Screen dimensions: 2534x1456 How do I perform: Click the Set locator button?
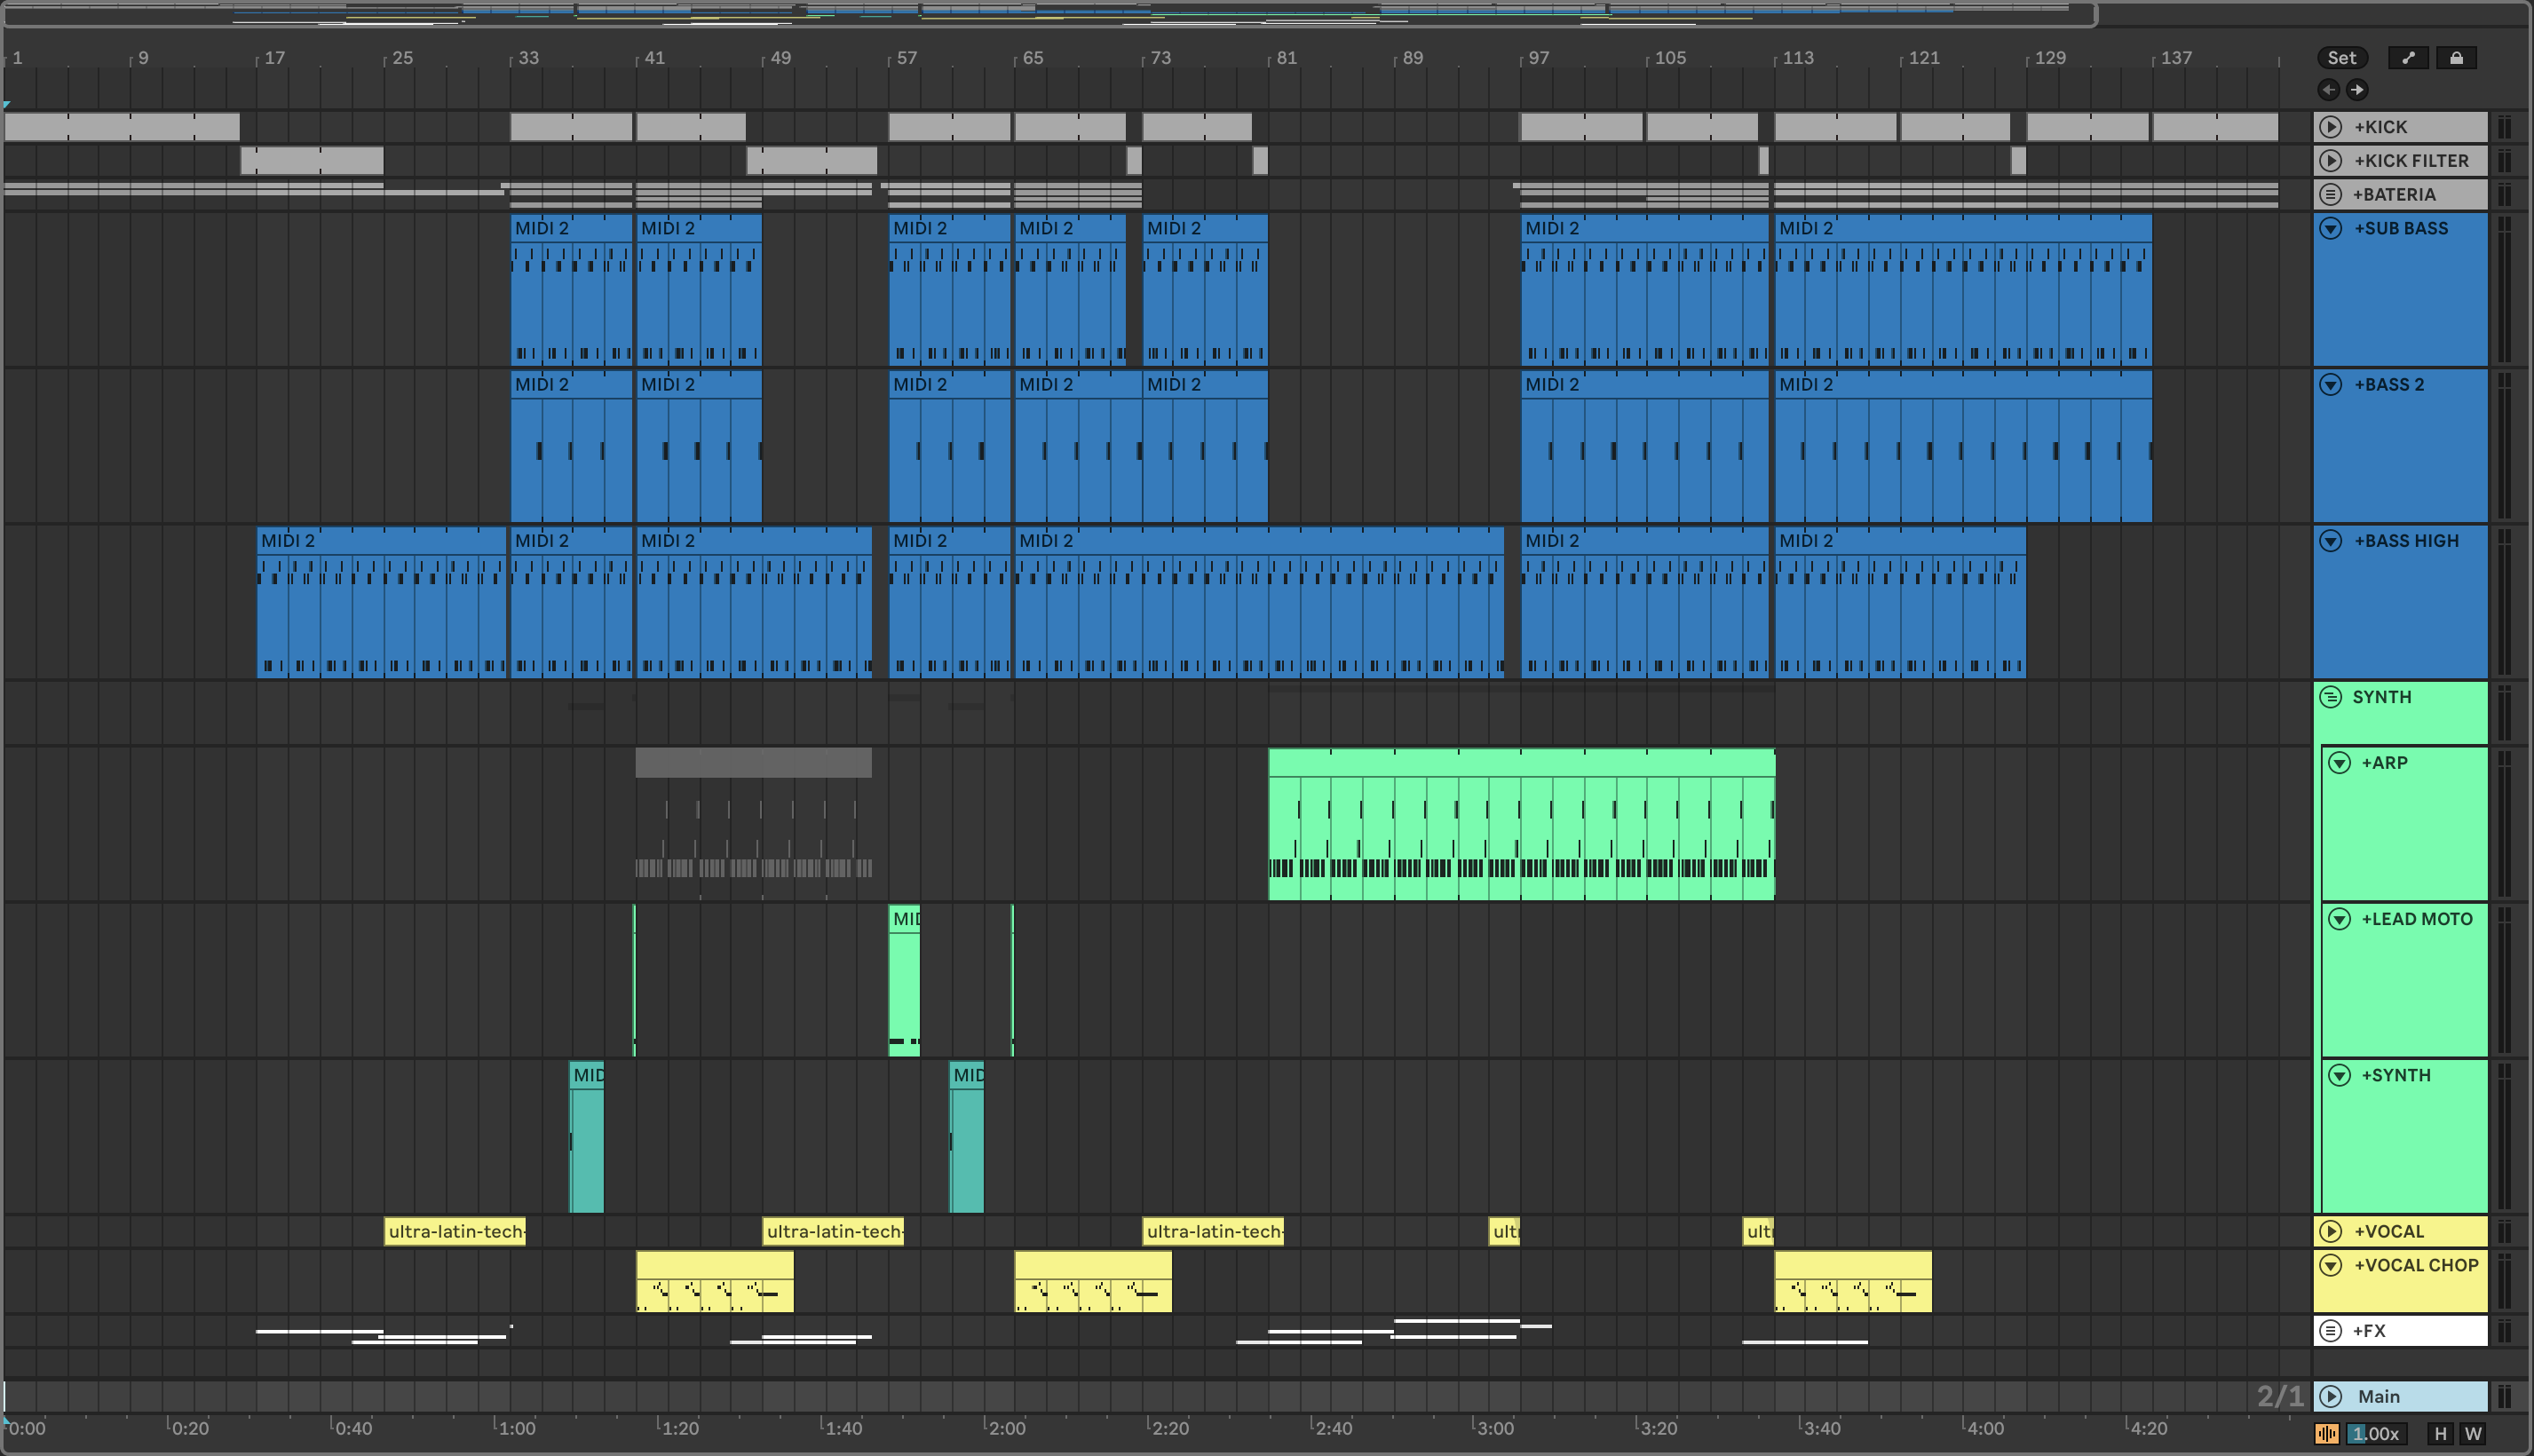point(2341,58)
